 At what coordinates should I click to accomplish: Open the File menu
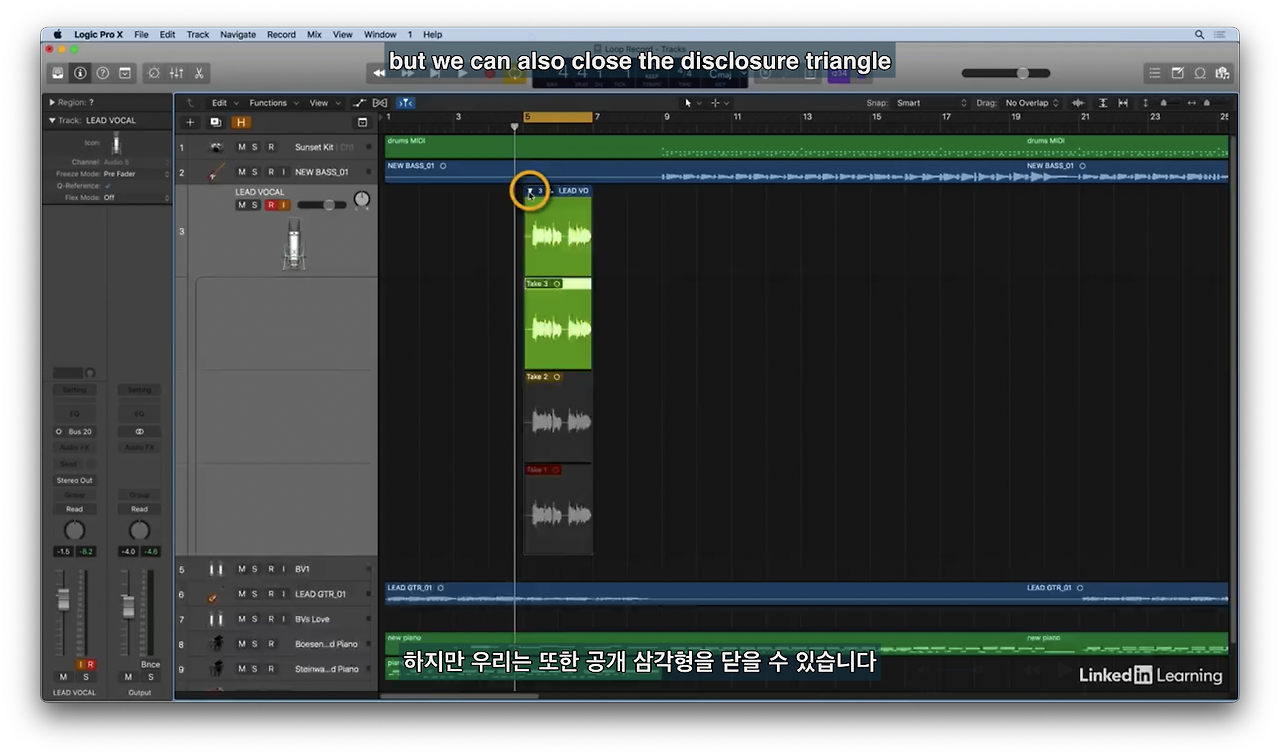(141, 34)
